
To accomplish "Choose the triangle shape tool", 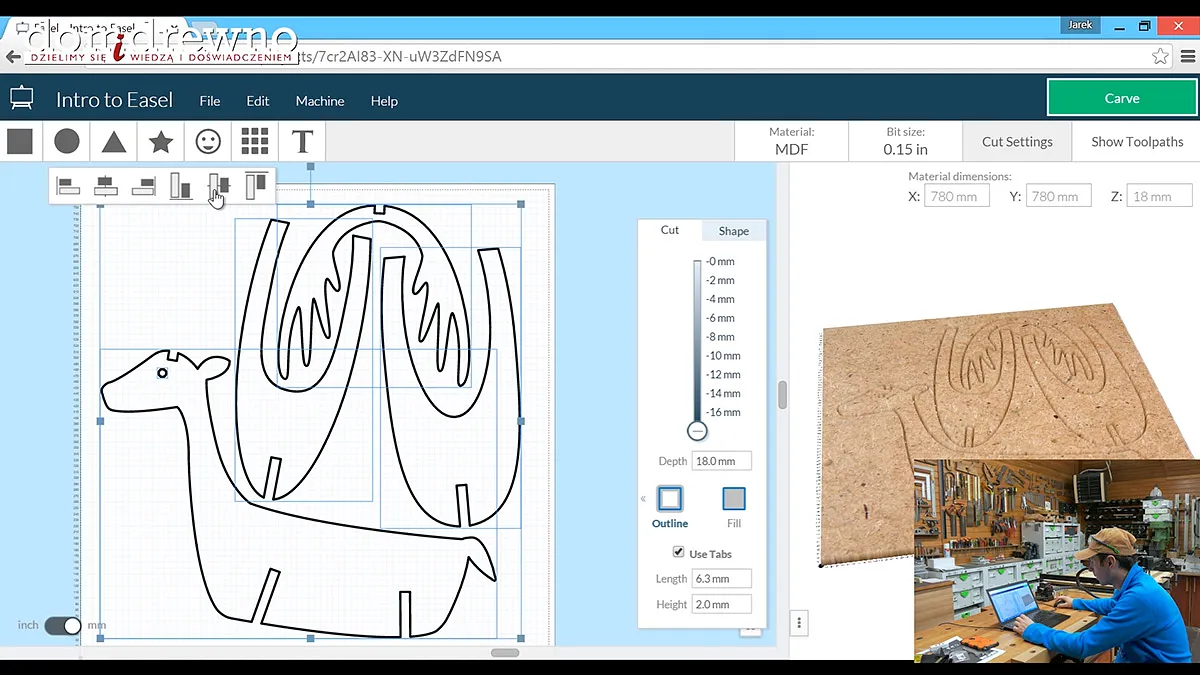I will pyautogui.click(x=114, y=141).
